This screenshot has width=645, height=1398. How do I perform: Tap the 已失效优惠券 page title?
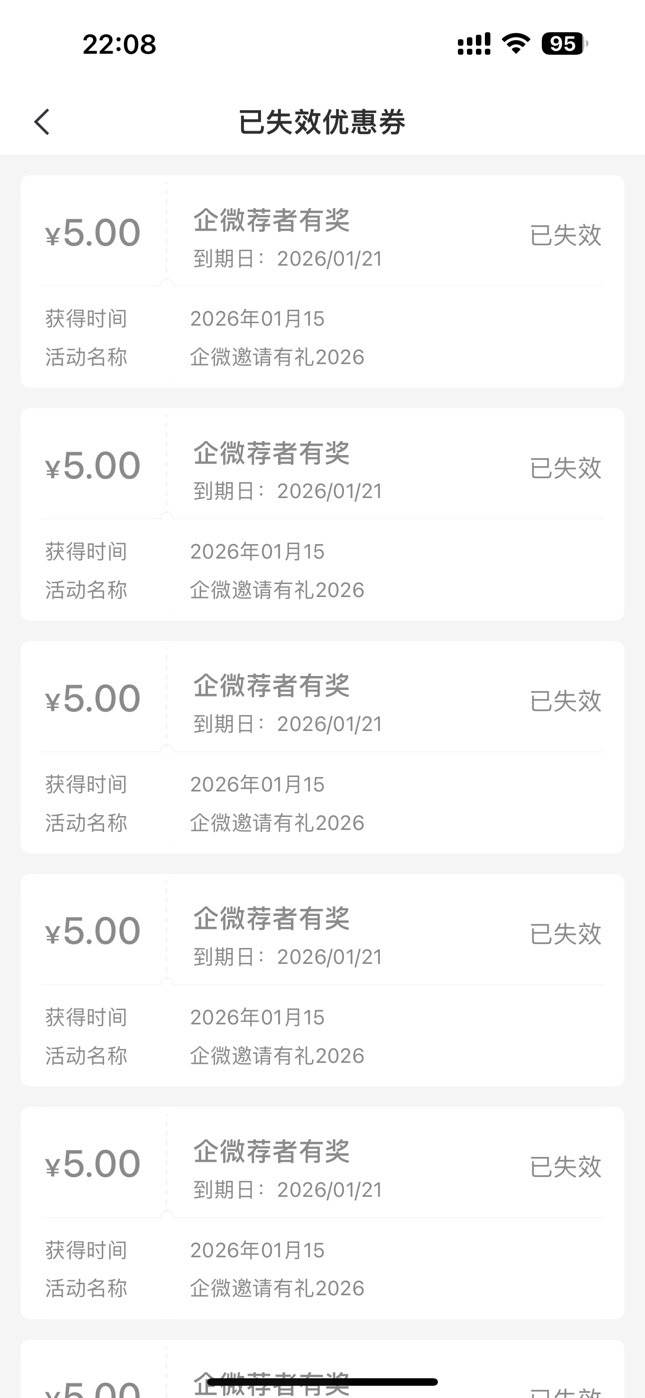[322, 122]
